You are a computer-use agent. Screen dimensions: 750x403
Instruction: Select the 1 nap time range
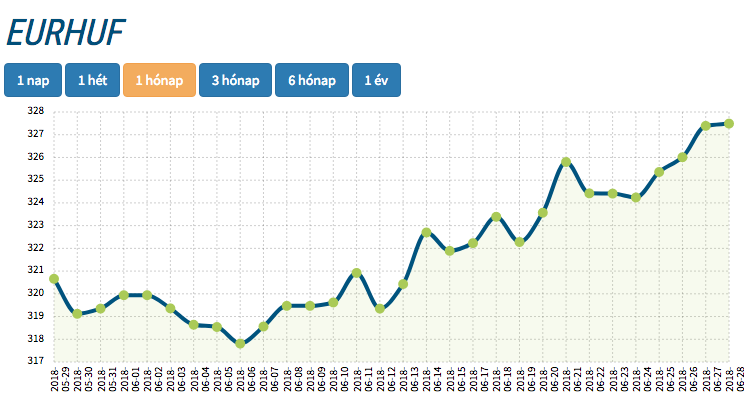(x=33, y=80)
